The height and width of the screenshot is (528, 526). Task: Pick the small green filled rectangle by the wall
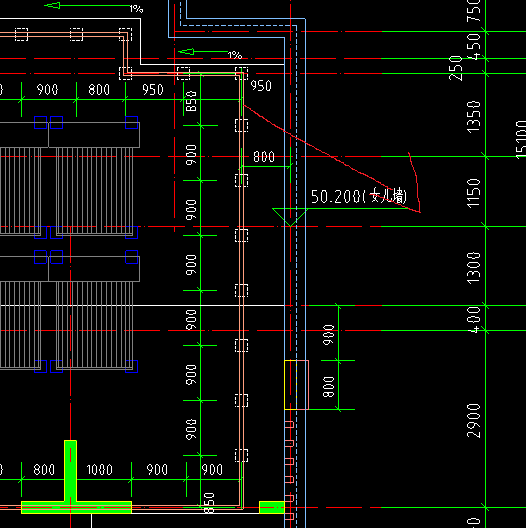coord(272,507)
